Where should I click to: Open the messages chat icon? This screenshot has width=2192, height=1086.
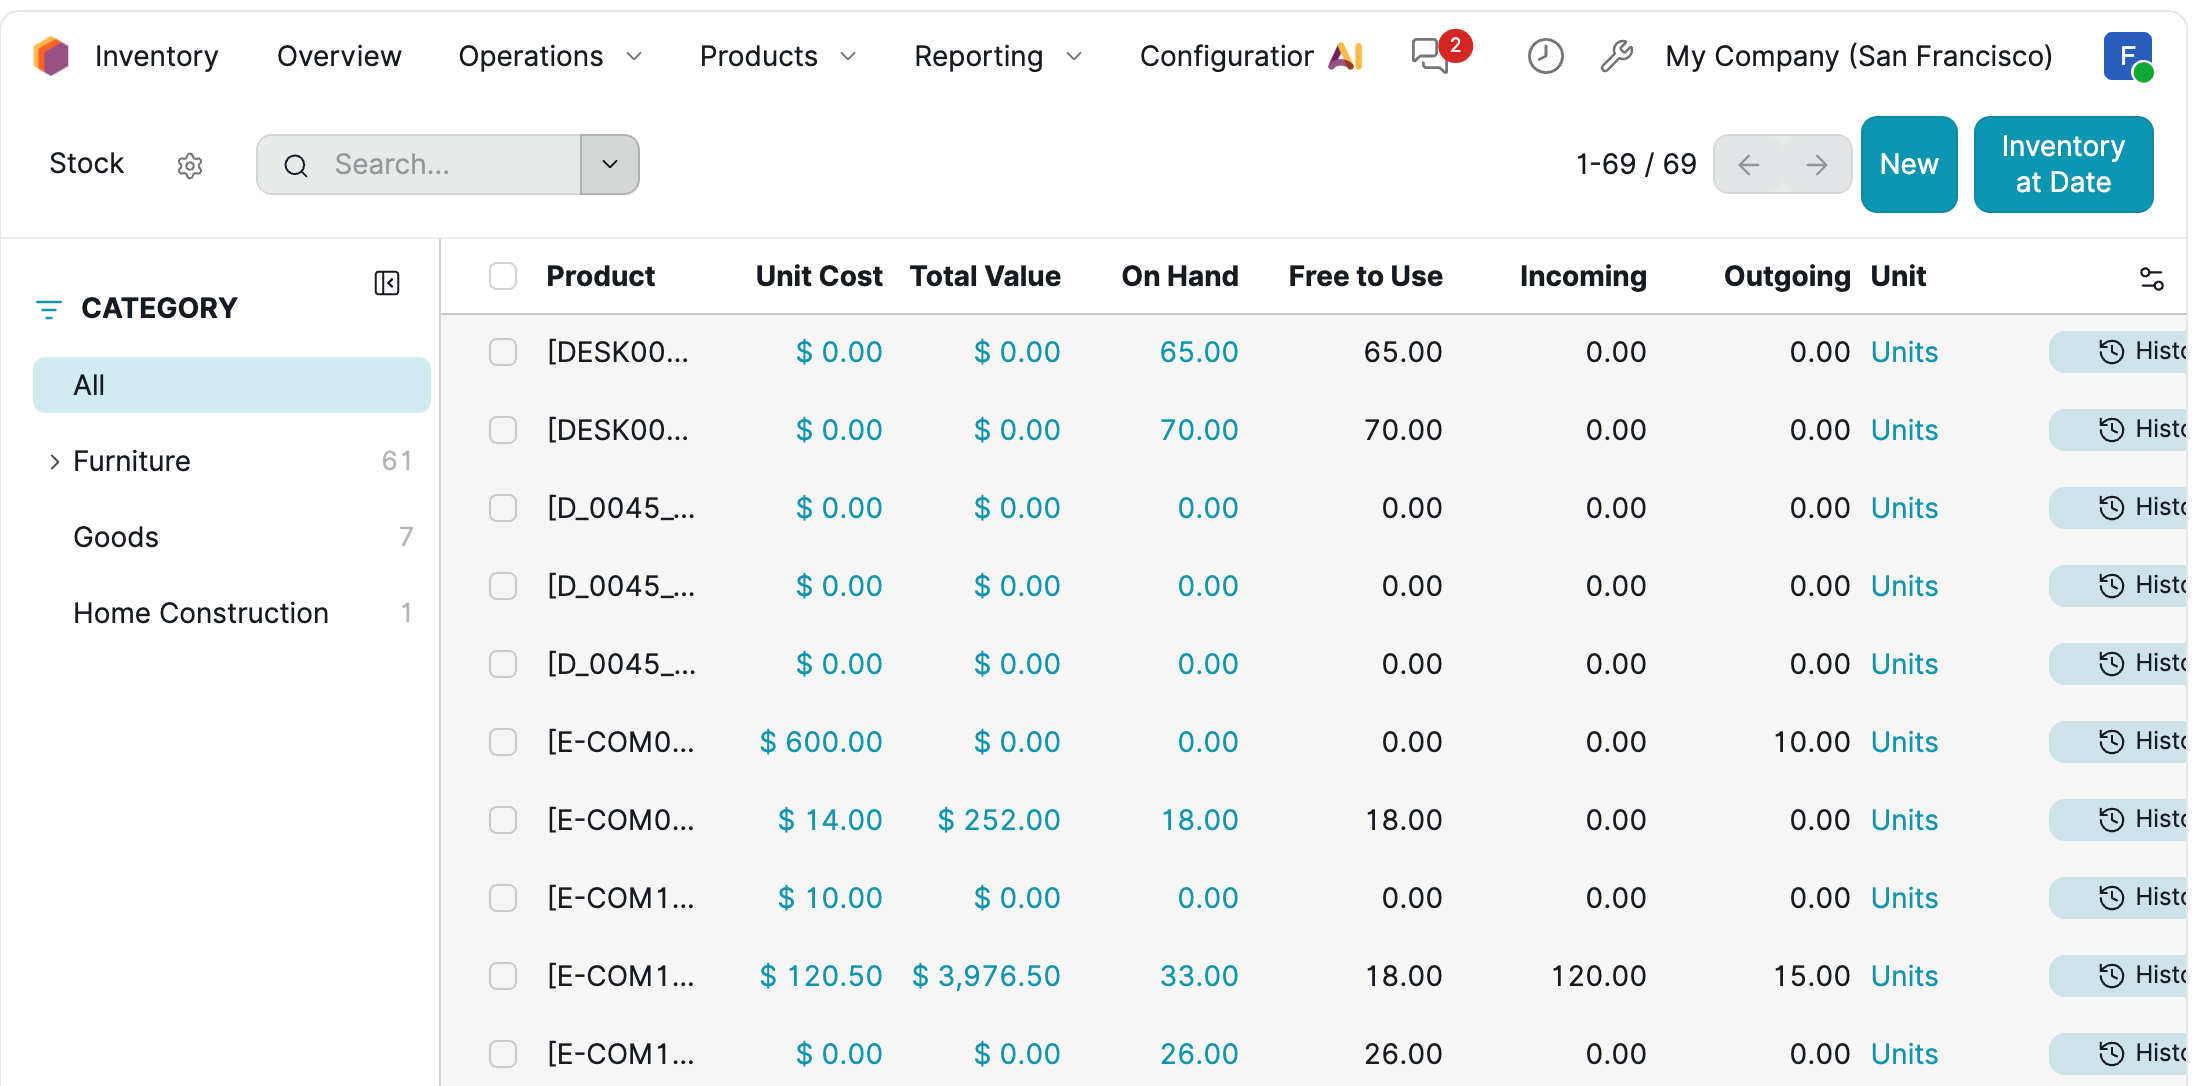pyautogui.click(x=1431, y=56)
